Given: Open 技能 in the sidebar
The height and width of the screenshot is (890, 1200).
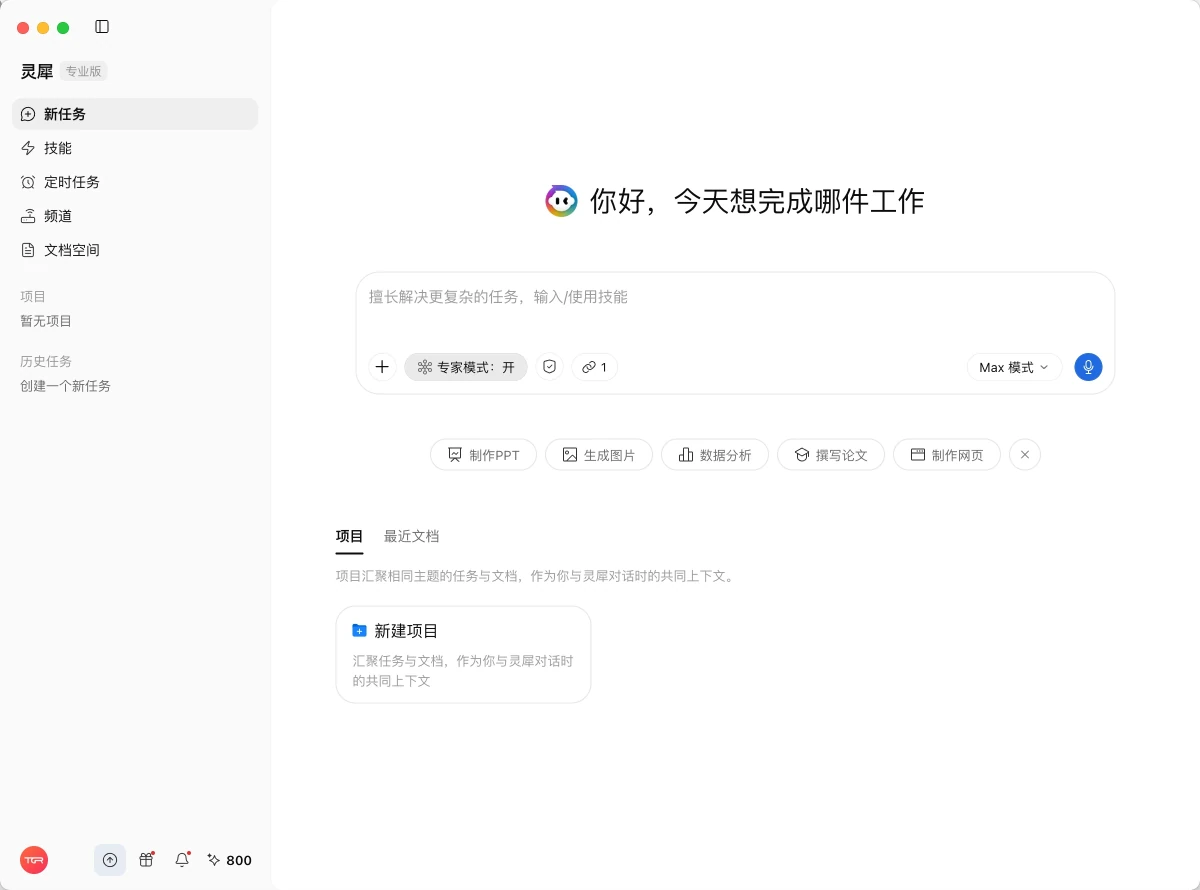Looking at the screenshot, I should (x=135, y=148).
